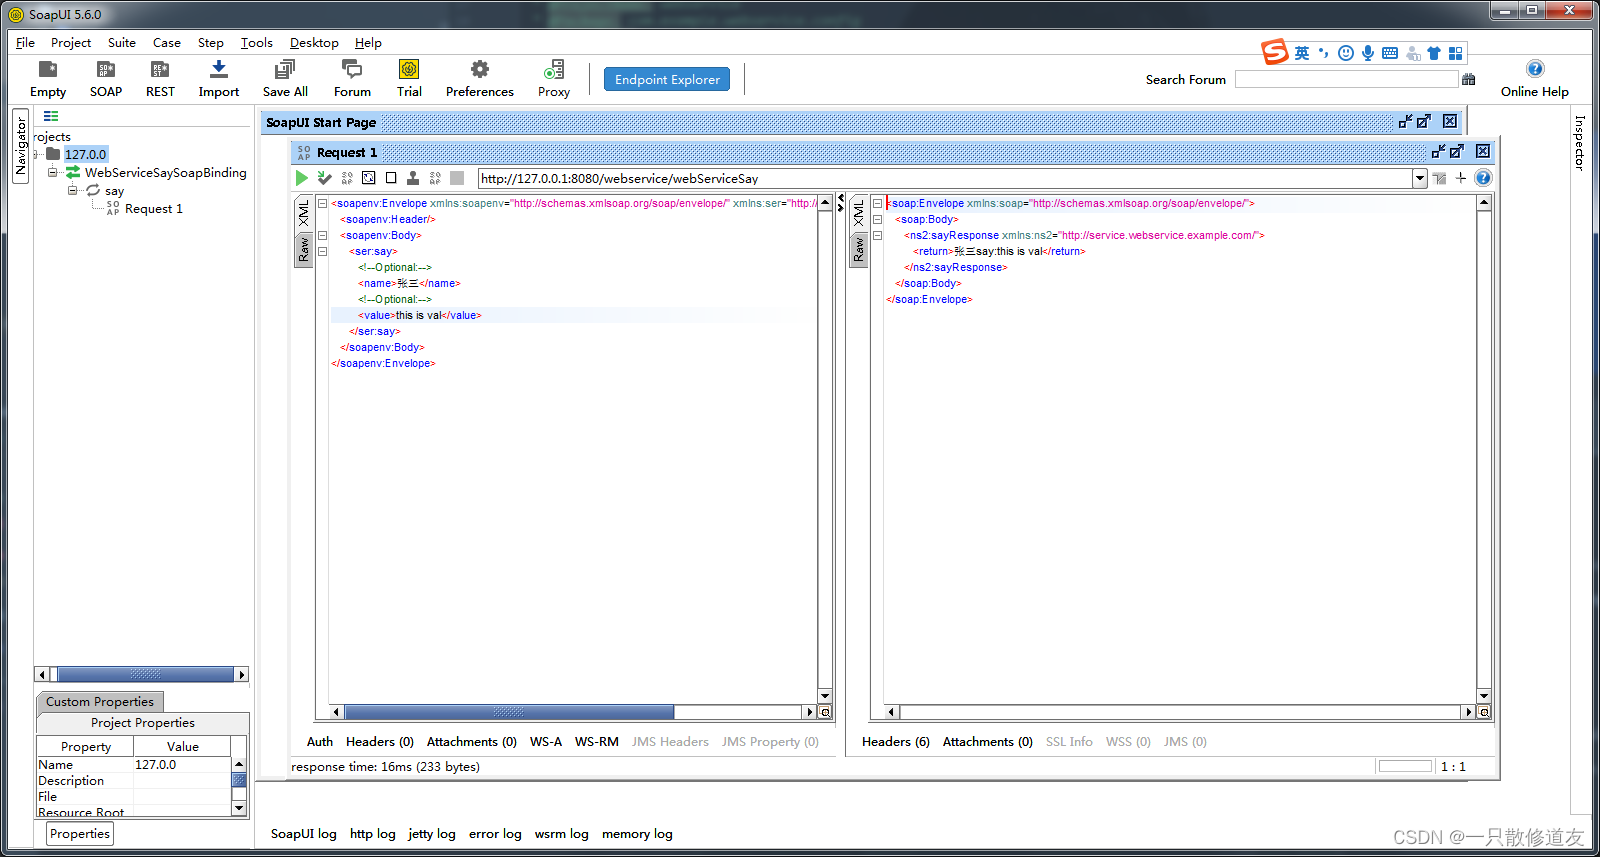
Task: Click Sogou soft keyboard icon
Action: point(1390,53)
